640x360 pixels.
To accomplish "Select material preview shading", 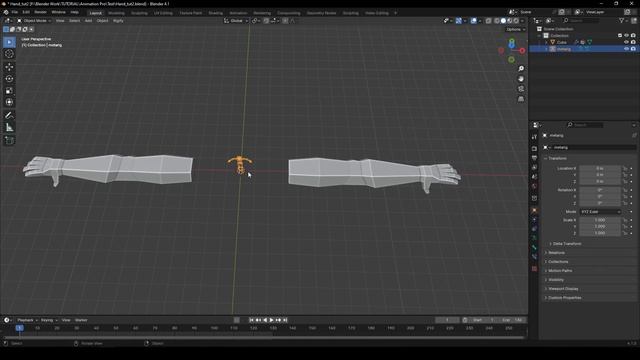I will tap(510, 21).
